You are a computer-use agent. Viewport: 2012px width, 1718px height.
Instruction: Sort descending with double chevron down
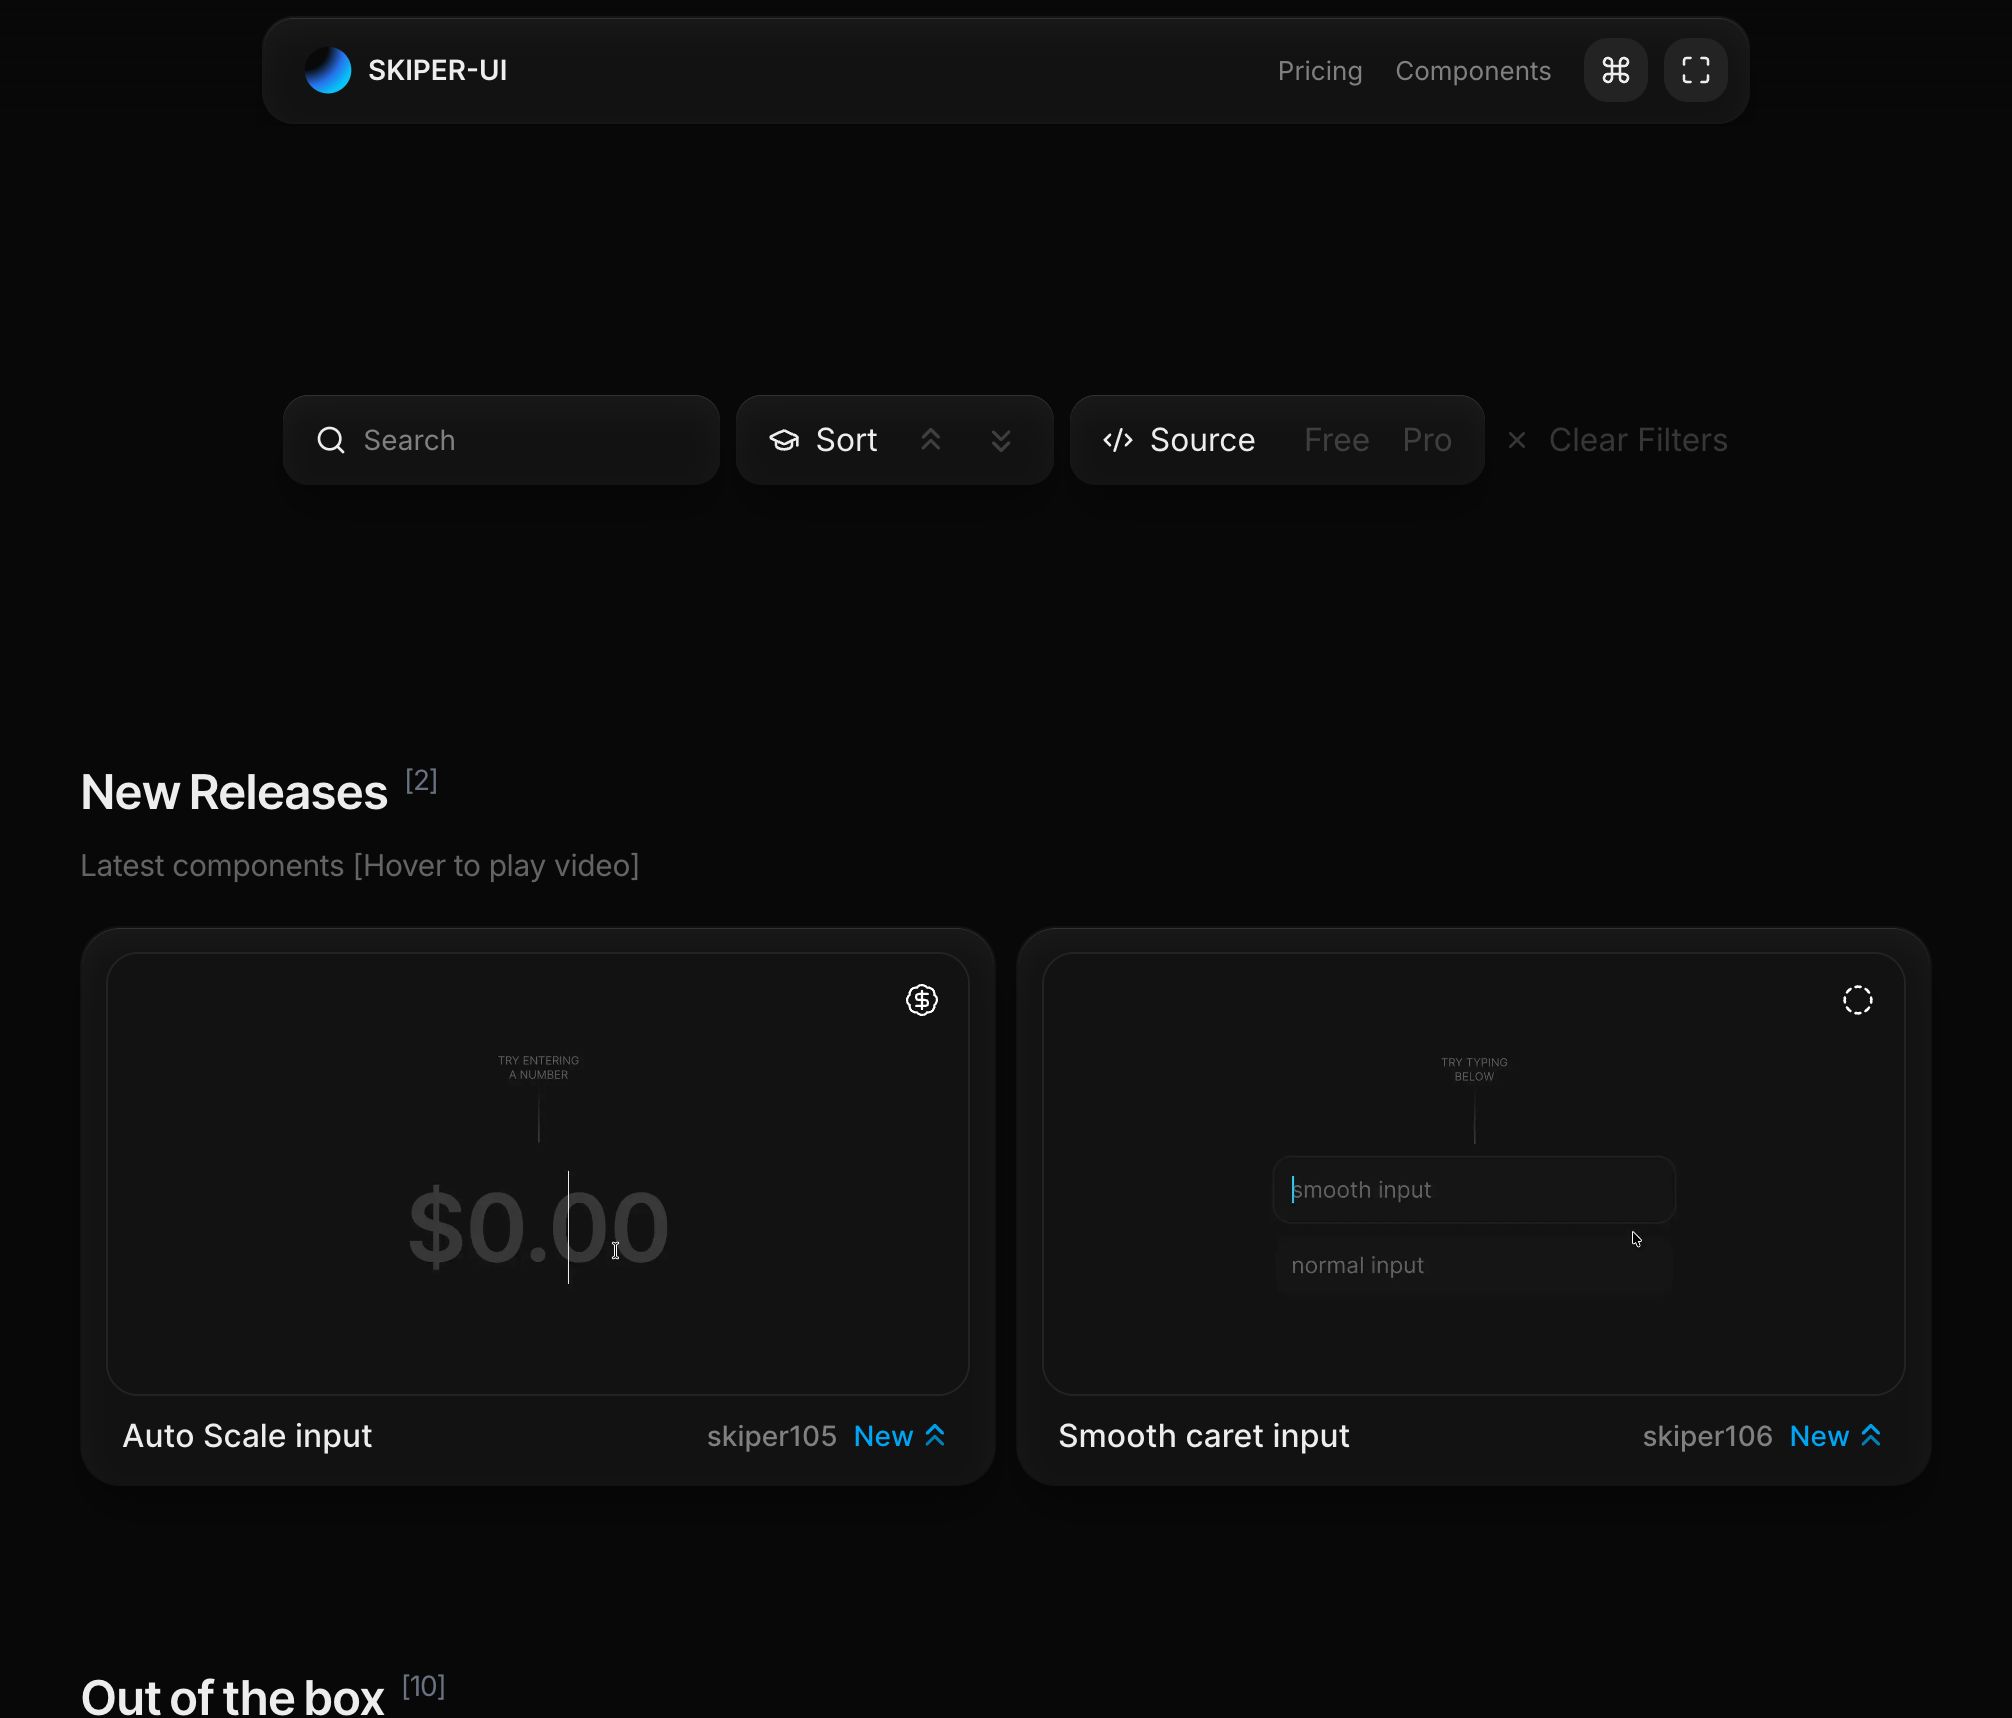(1000, 440)
